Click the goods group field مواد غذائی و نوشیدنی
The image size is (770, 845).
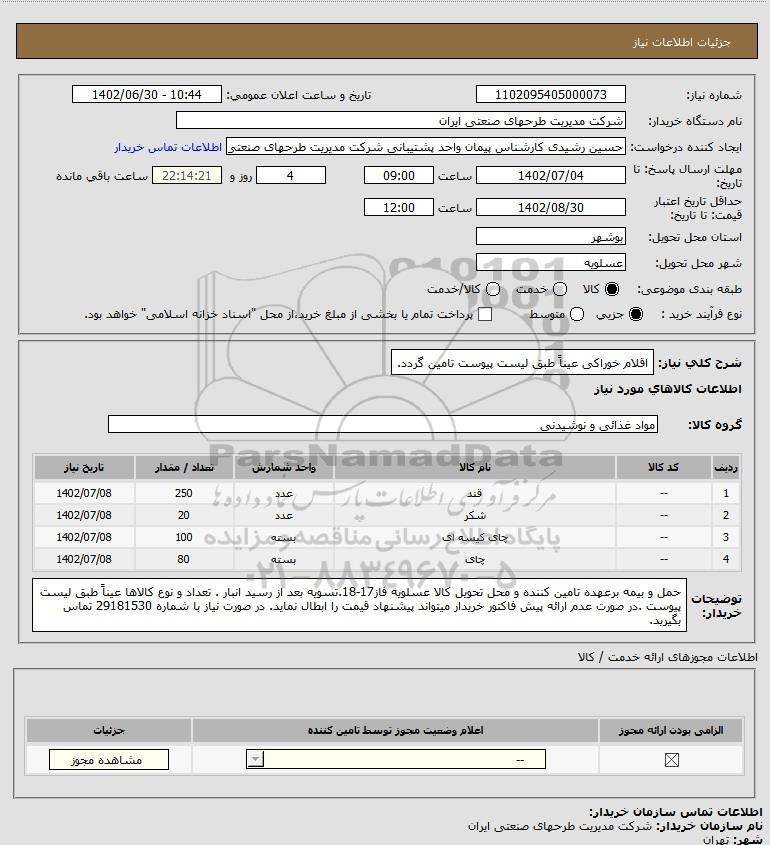tap(383, 425)
